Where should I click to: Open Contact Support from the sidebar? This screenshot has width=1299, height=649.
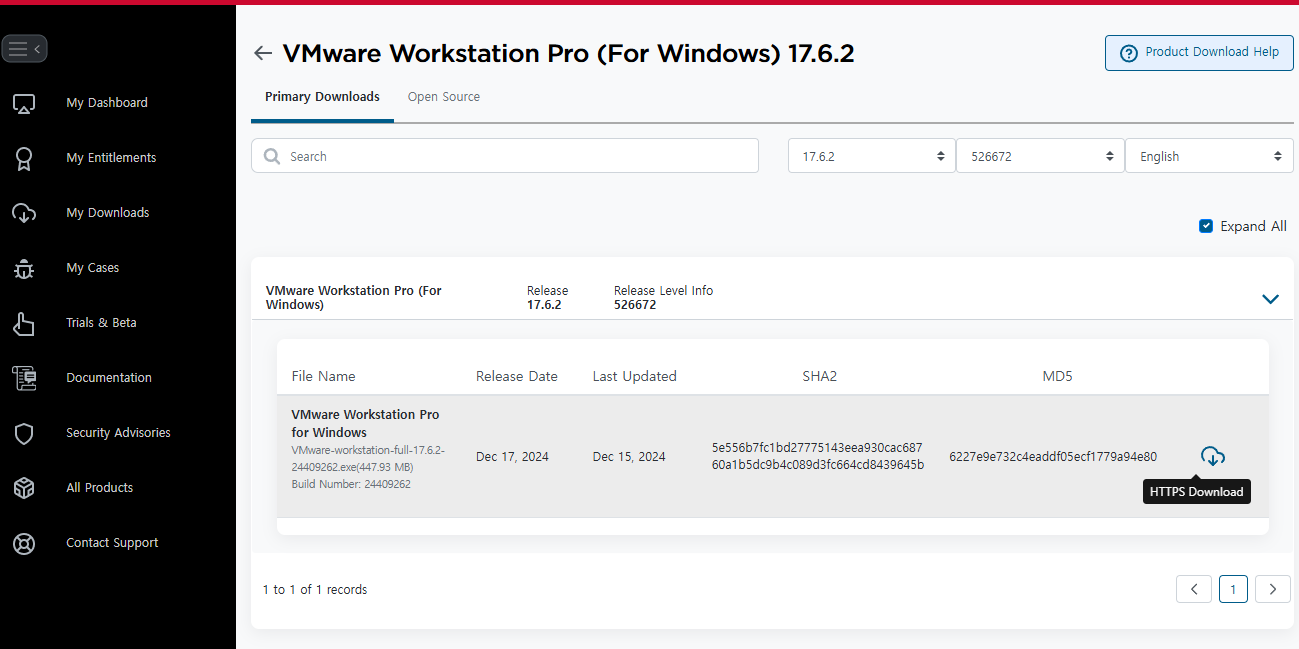(x=112, y=543)
